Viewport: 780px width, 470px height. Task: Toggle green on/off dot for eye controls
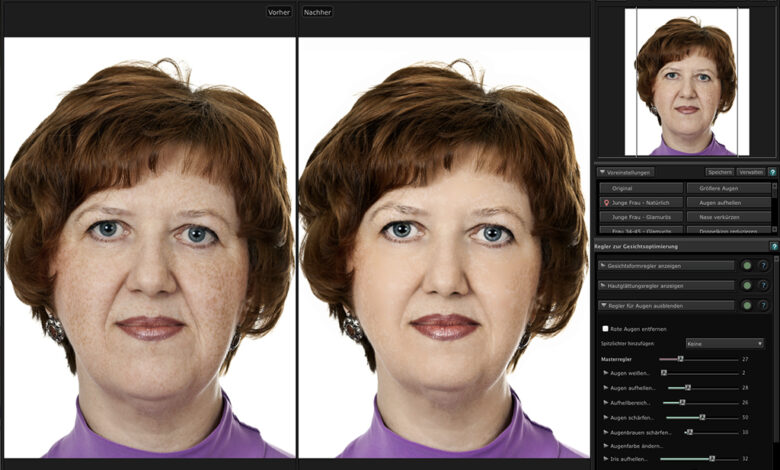[747, 305]
